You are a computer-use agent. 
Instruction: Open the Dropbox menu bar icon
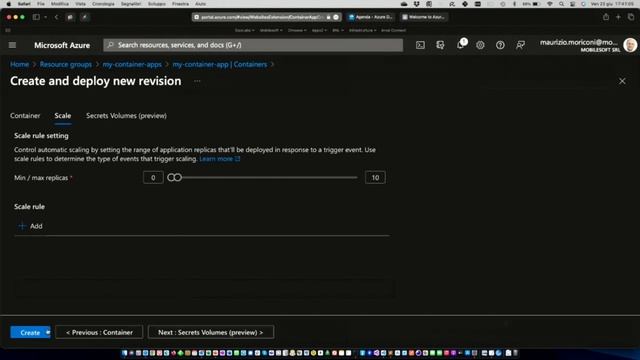[x=416, y=4]
